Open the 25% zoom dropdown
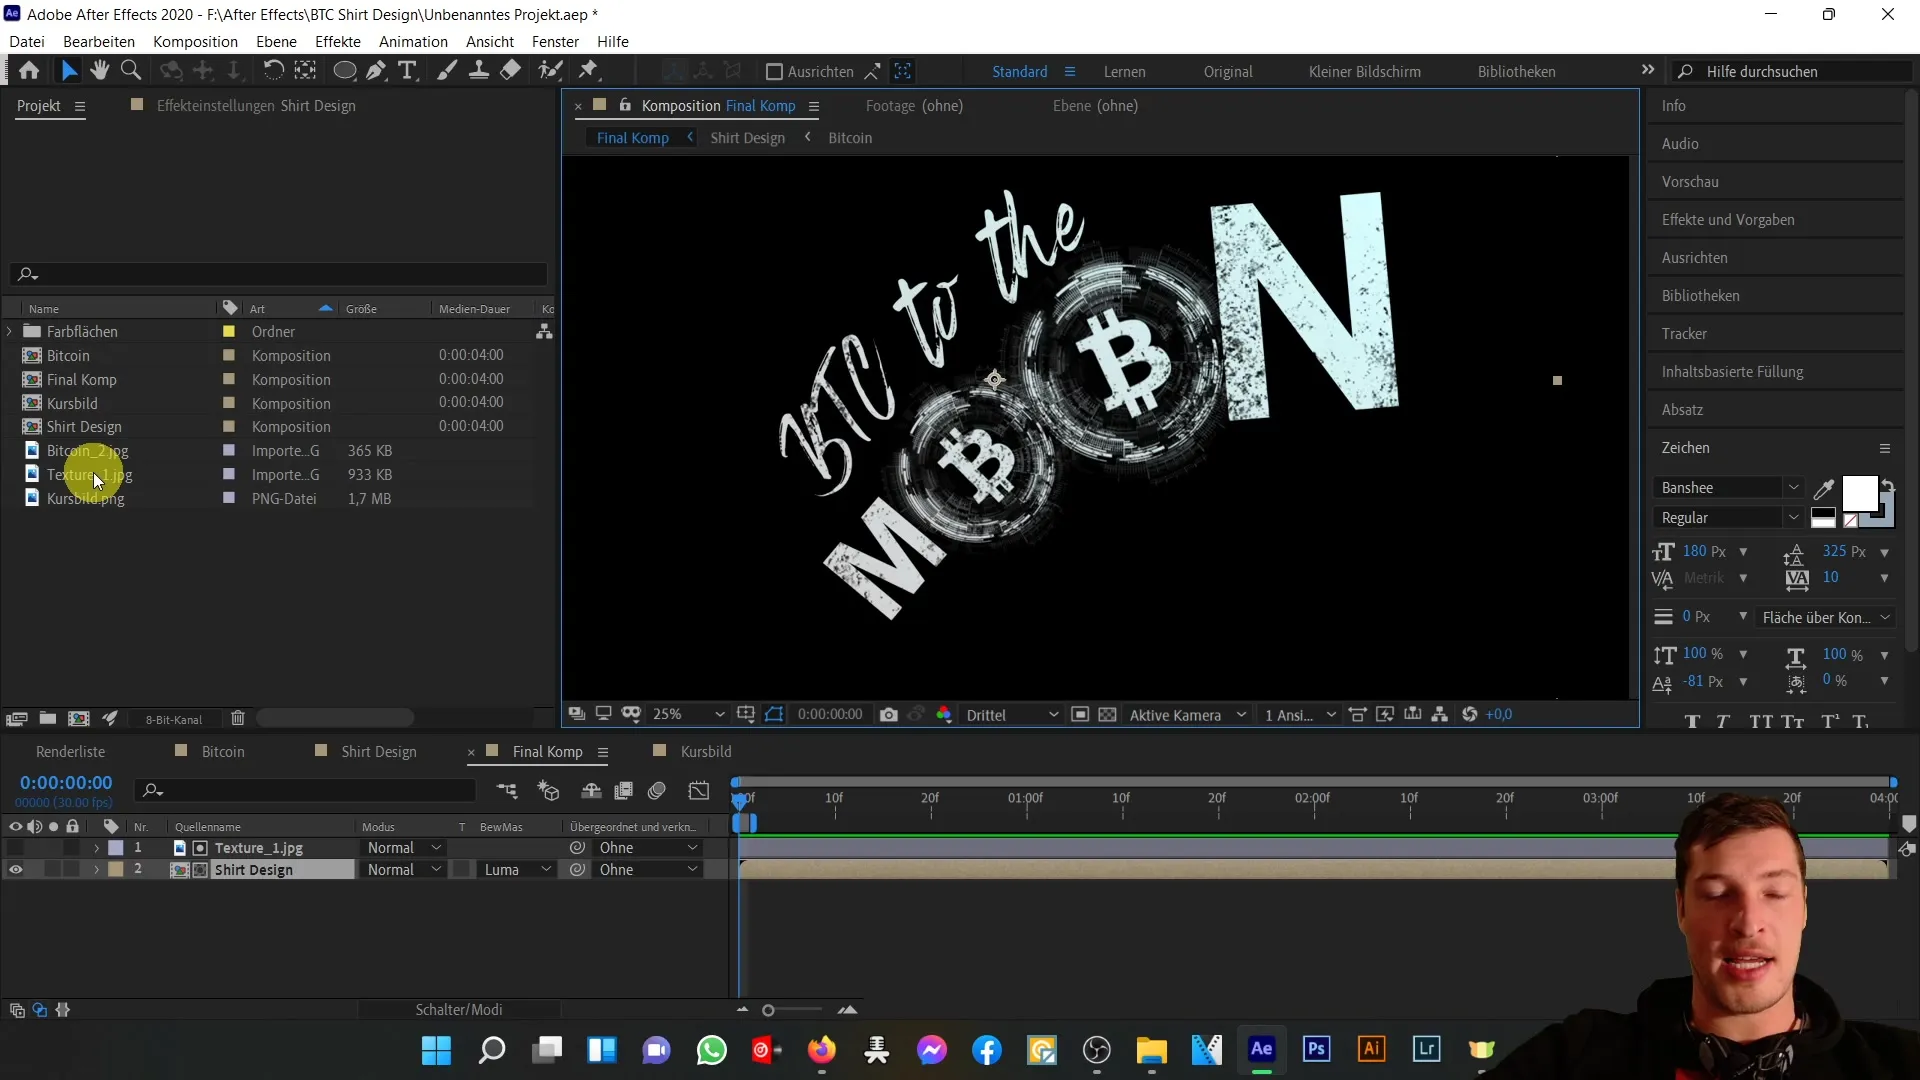Screen dimensions: 1920x1080 (x=688, y=714)
